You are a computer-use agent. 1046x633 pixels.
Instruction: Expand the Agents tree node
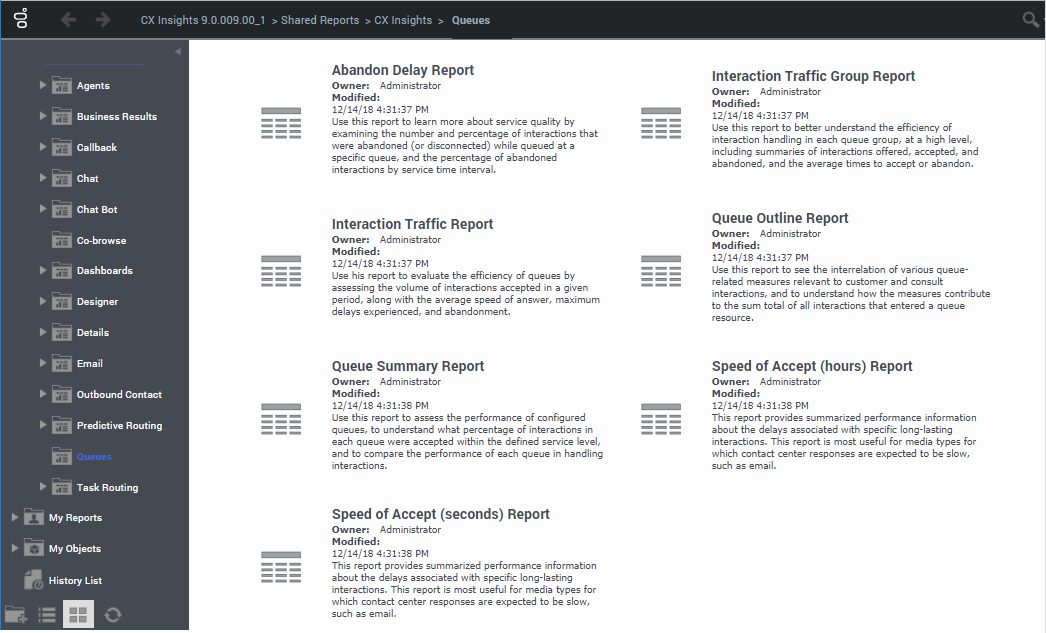click(x=42, y=85)
